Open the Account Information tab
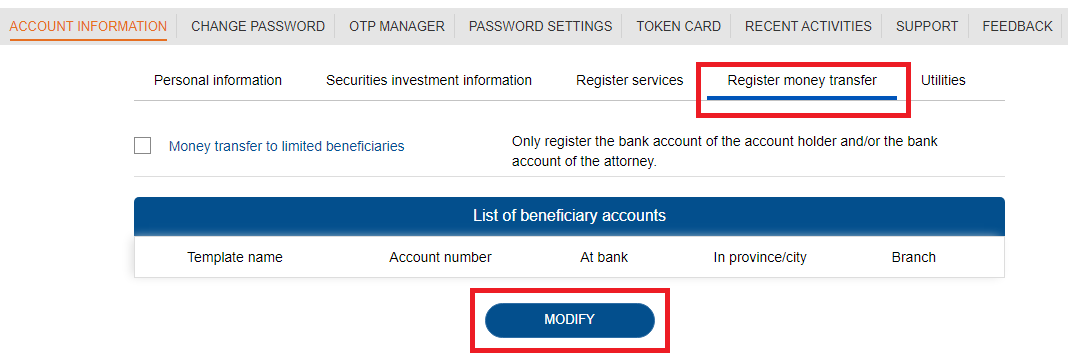 click(88, 27)
